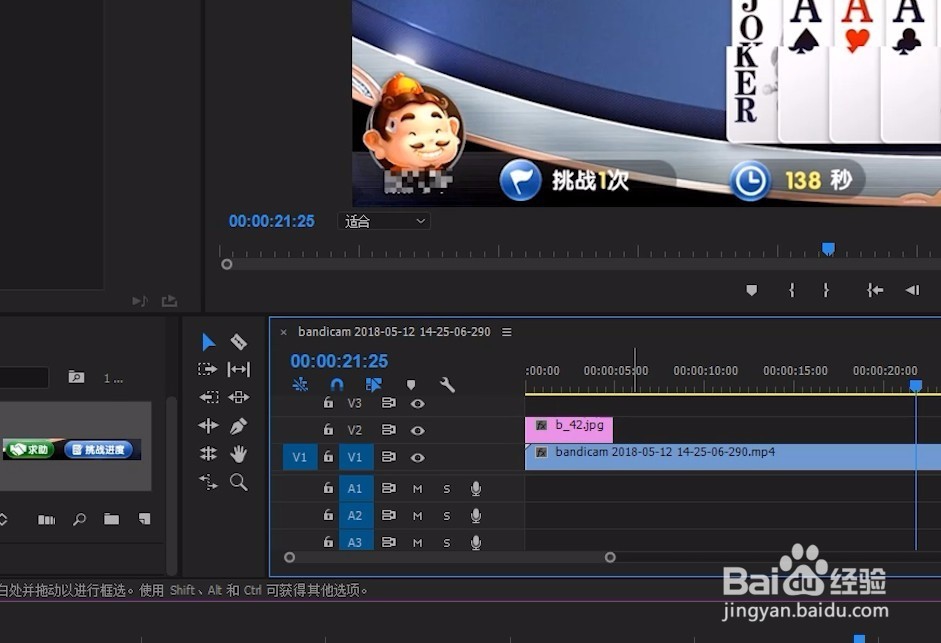This screenshot has height=643, width=941.
Task: Enable voice-over record on A1
Action: pos(476,489)
